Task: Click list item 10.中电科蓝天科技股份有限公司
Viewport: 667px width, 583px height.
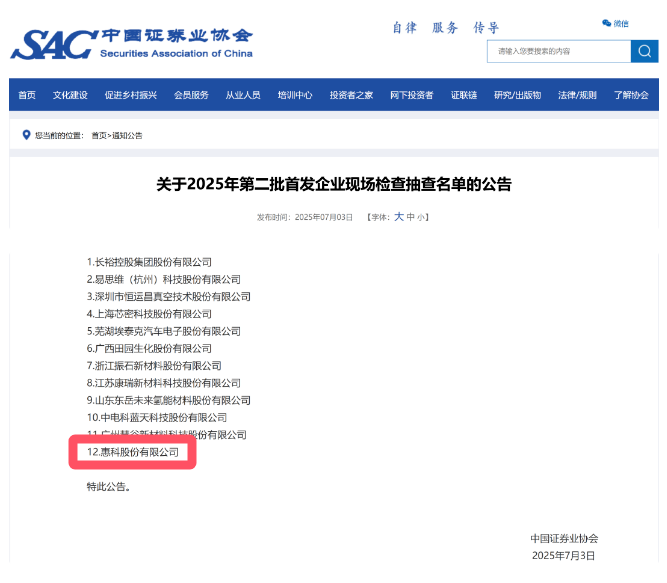Action: pyautogui.click(x=157, y=418)
